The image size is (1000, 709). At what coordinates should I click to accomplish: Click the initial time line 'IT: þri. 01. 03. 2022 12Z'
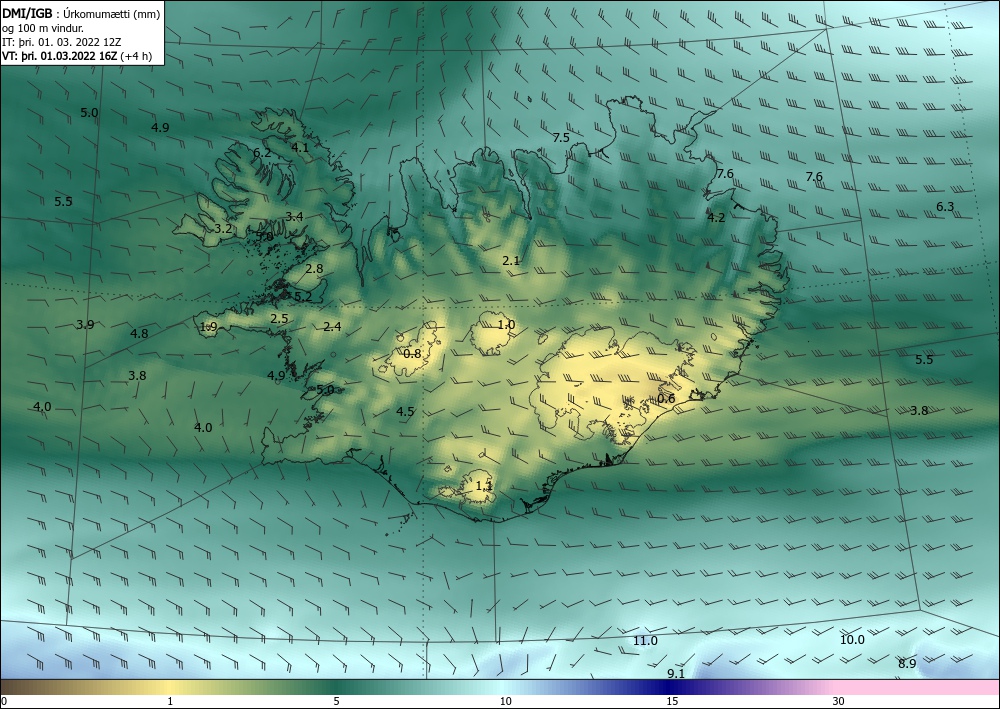pos(61,42)
